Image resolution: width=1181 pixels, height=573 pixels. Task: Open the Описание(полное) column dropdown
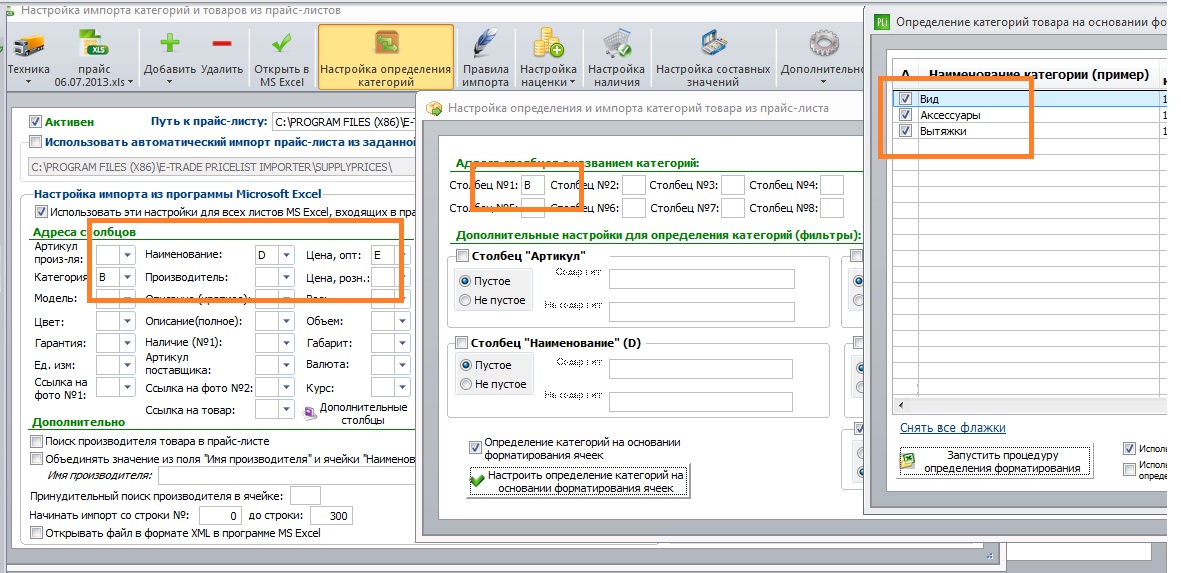pos(286,322)
